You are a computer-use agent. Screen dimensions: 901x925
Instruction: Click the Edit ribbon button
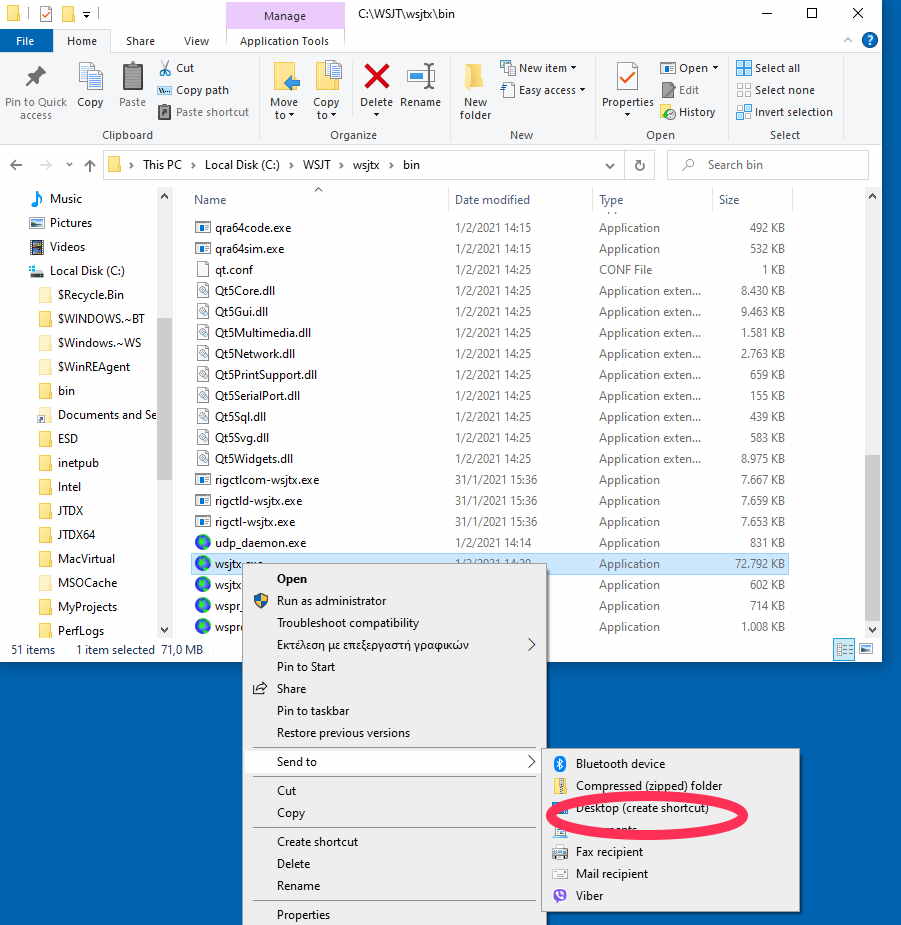click(680, 90)
